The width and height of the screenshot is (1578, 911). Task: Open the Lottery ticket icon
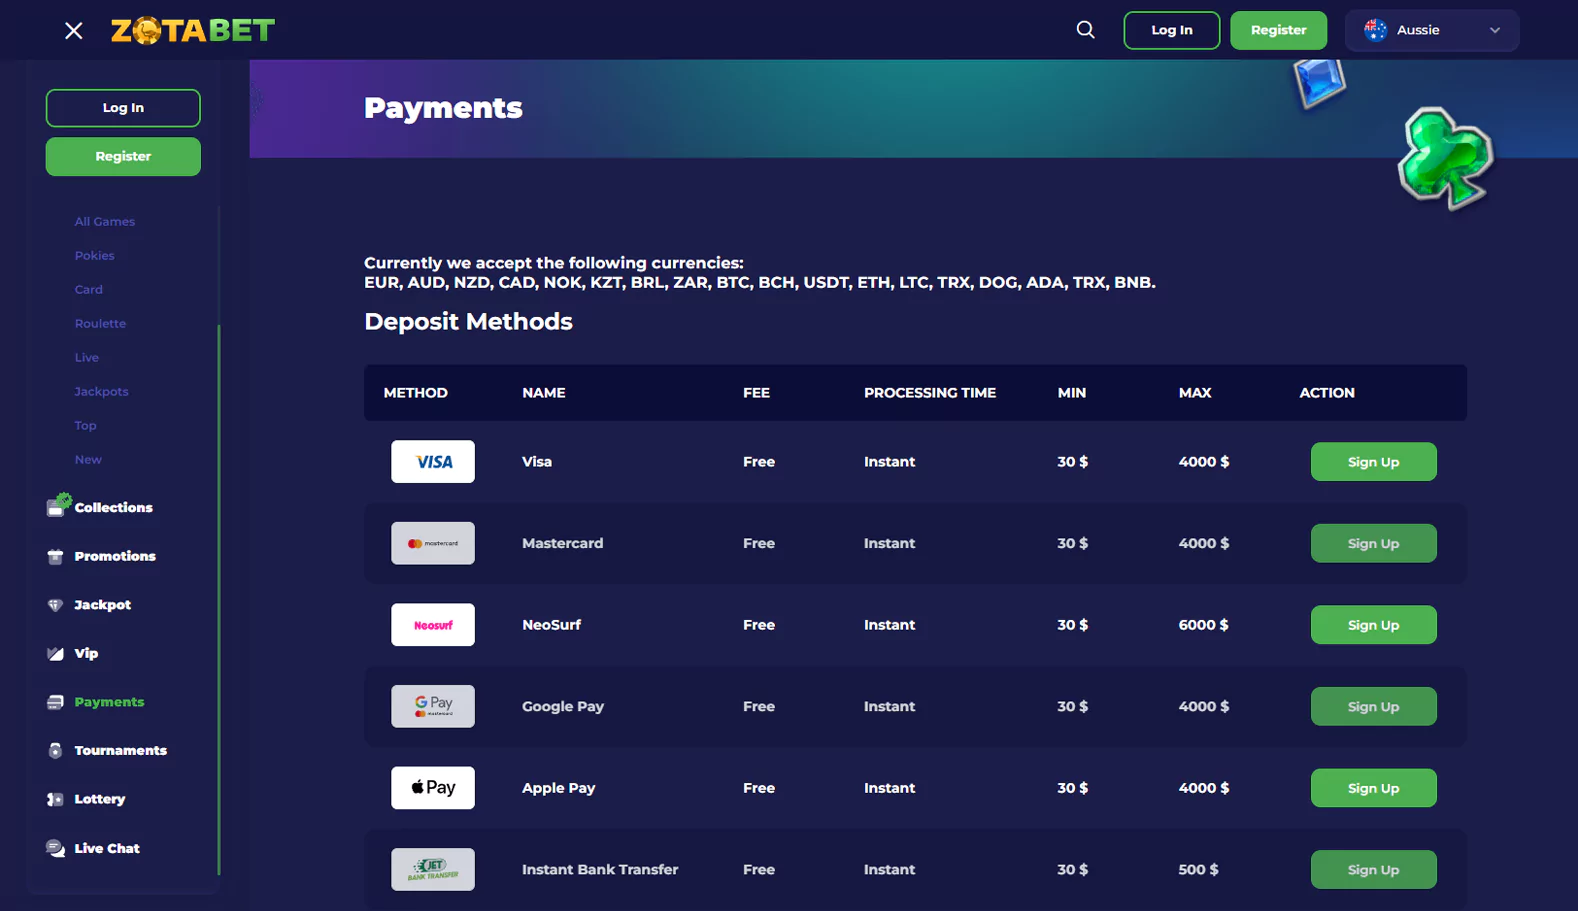point(55,799)
